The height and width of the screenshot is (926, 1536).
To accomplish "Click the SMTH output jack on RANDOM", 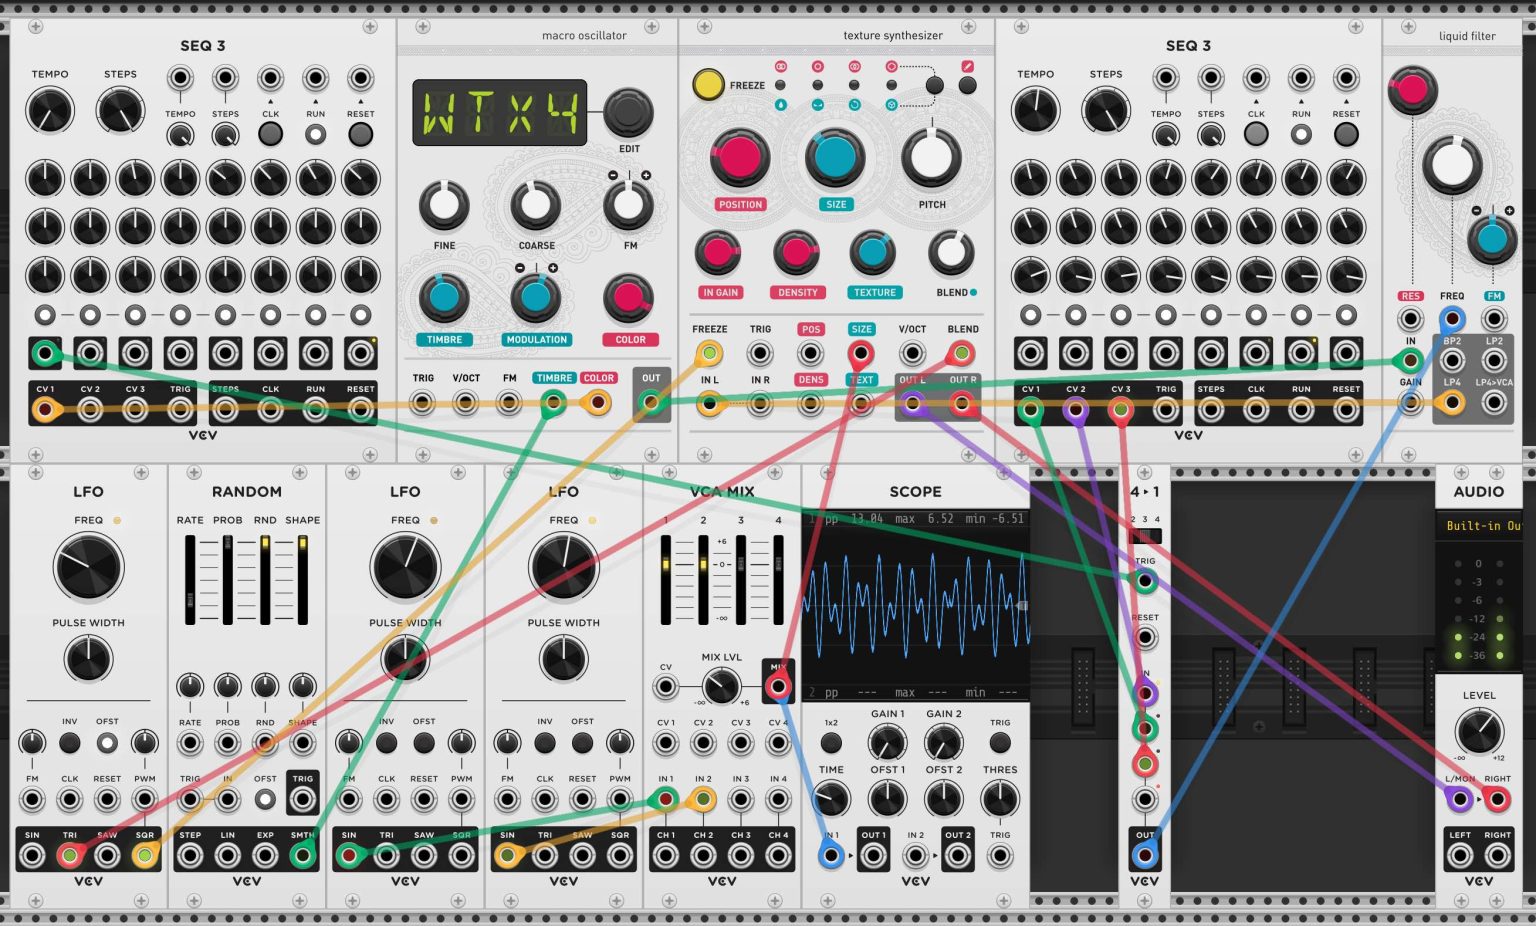I will pyautogui.click(x=302, y=855).
